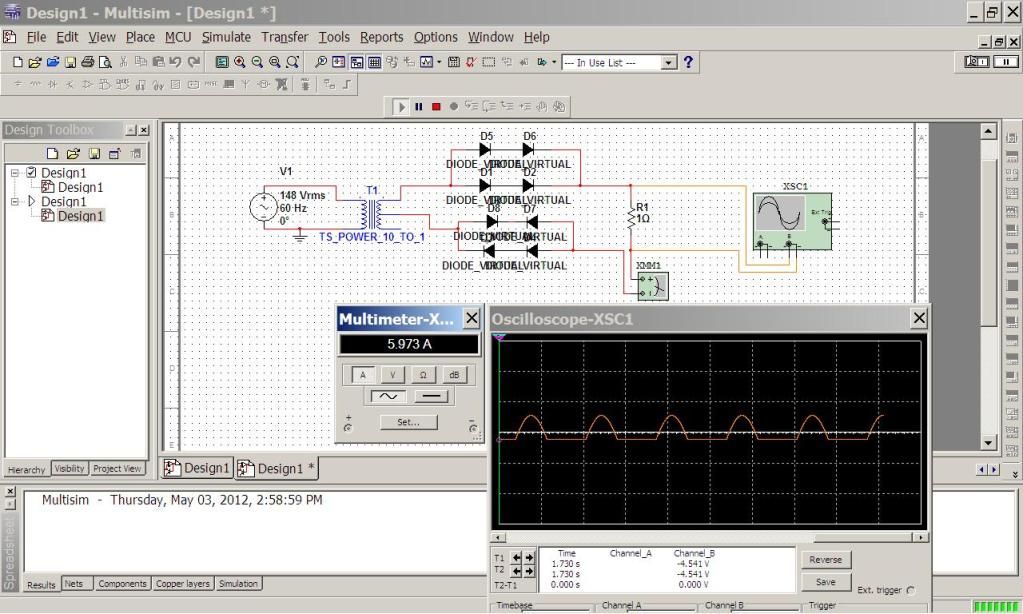Click the oscilloscope scrollbar left arrow

[x=497, y=538]
